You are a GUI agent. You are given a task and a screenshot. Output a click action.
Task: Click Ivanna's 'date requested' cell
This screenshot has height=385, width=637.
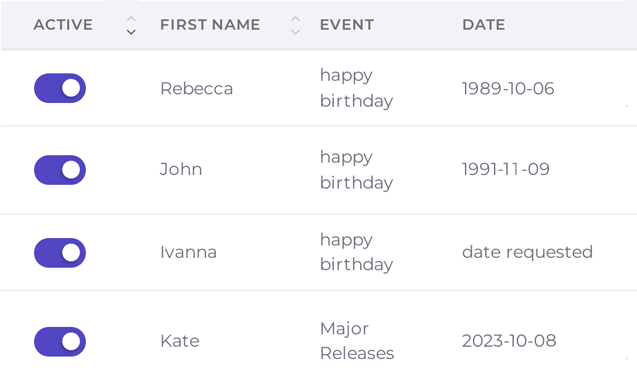pos(527,252)
